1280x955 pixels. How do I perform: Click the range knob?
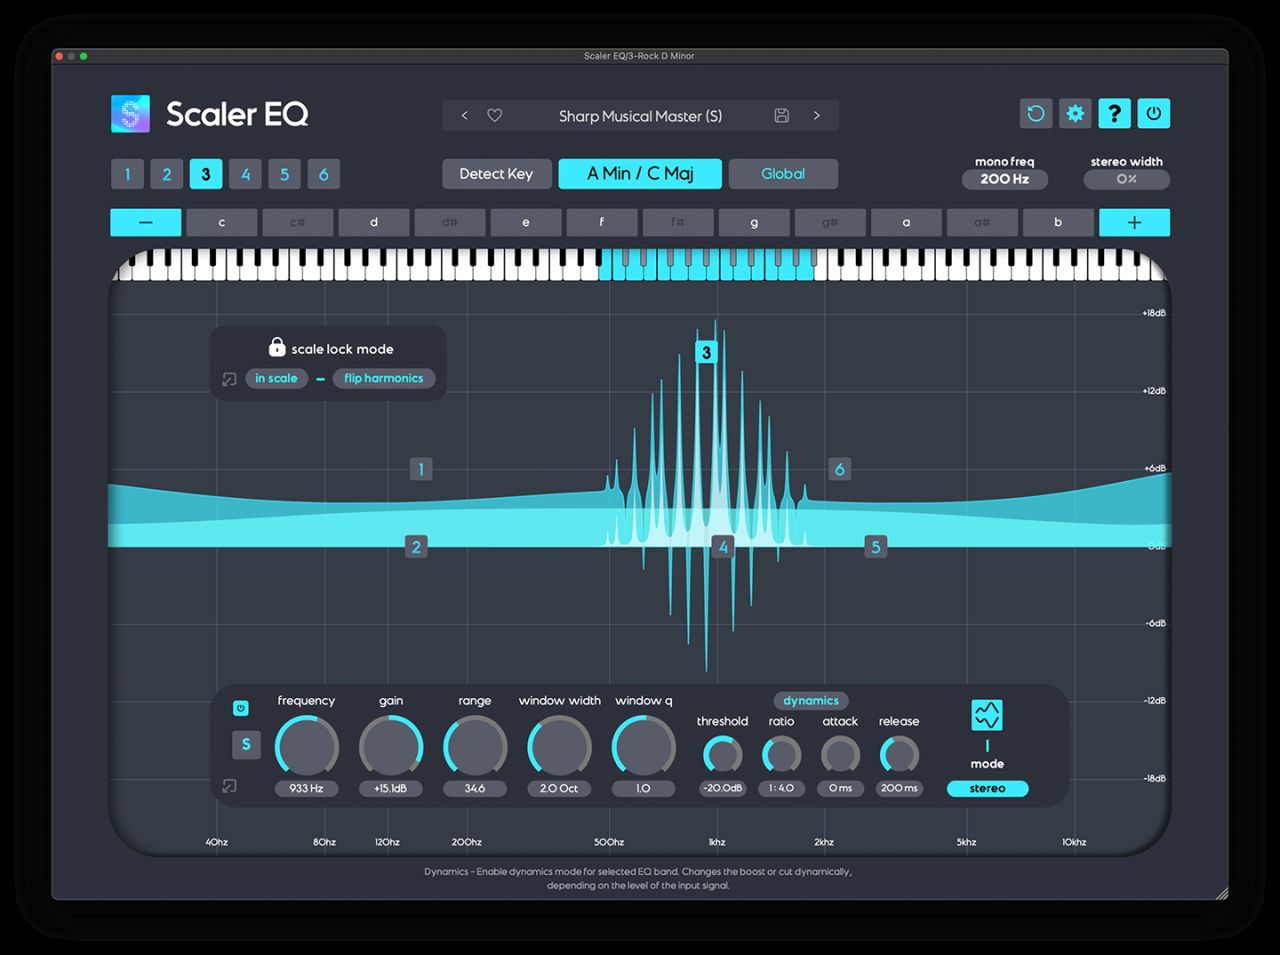coord(475,746)
